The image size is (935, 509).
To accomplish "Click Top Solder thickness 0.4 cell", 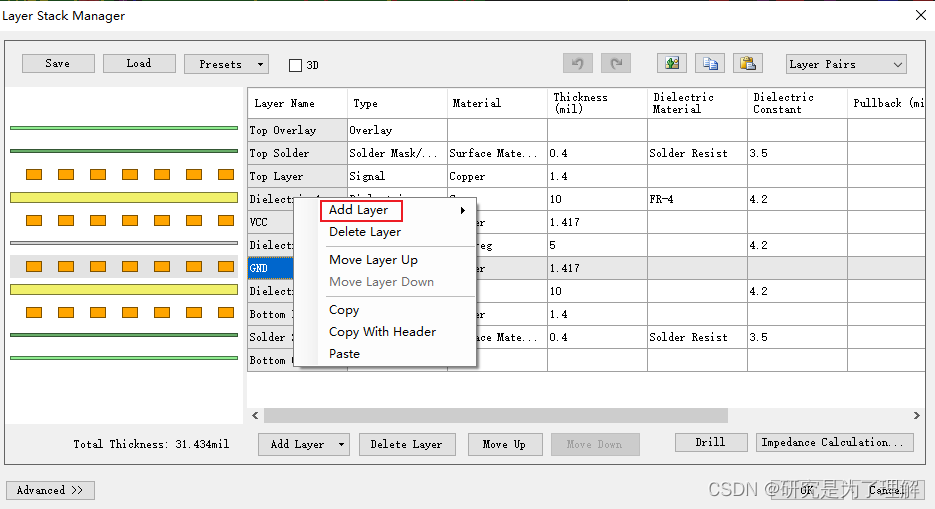I will click(x=597, y=153).
